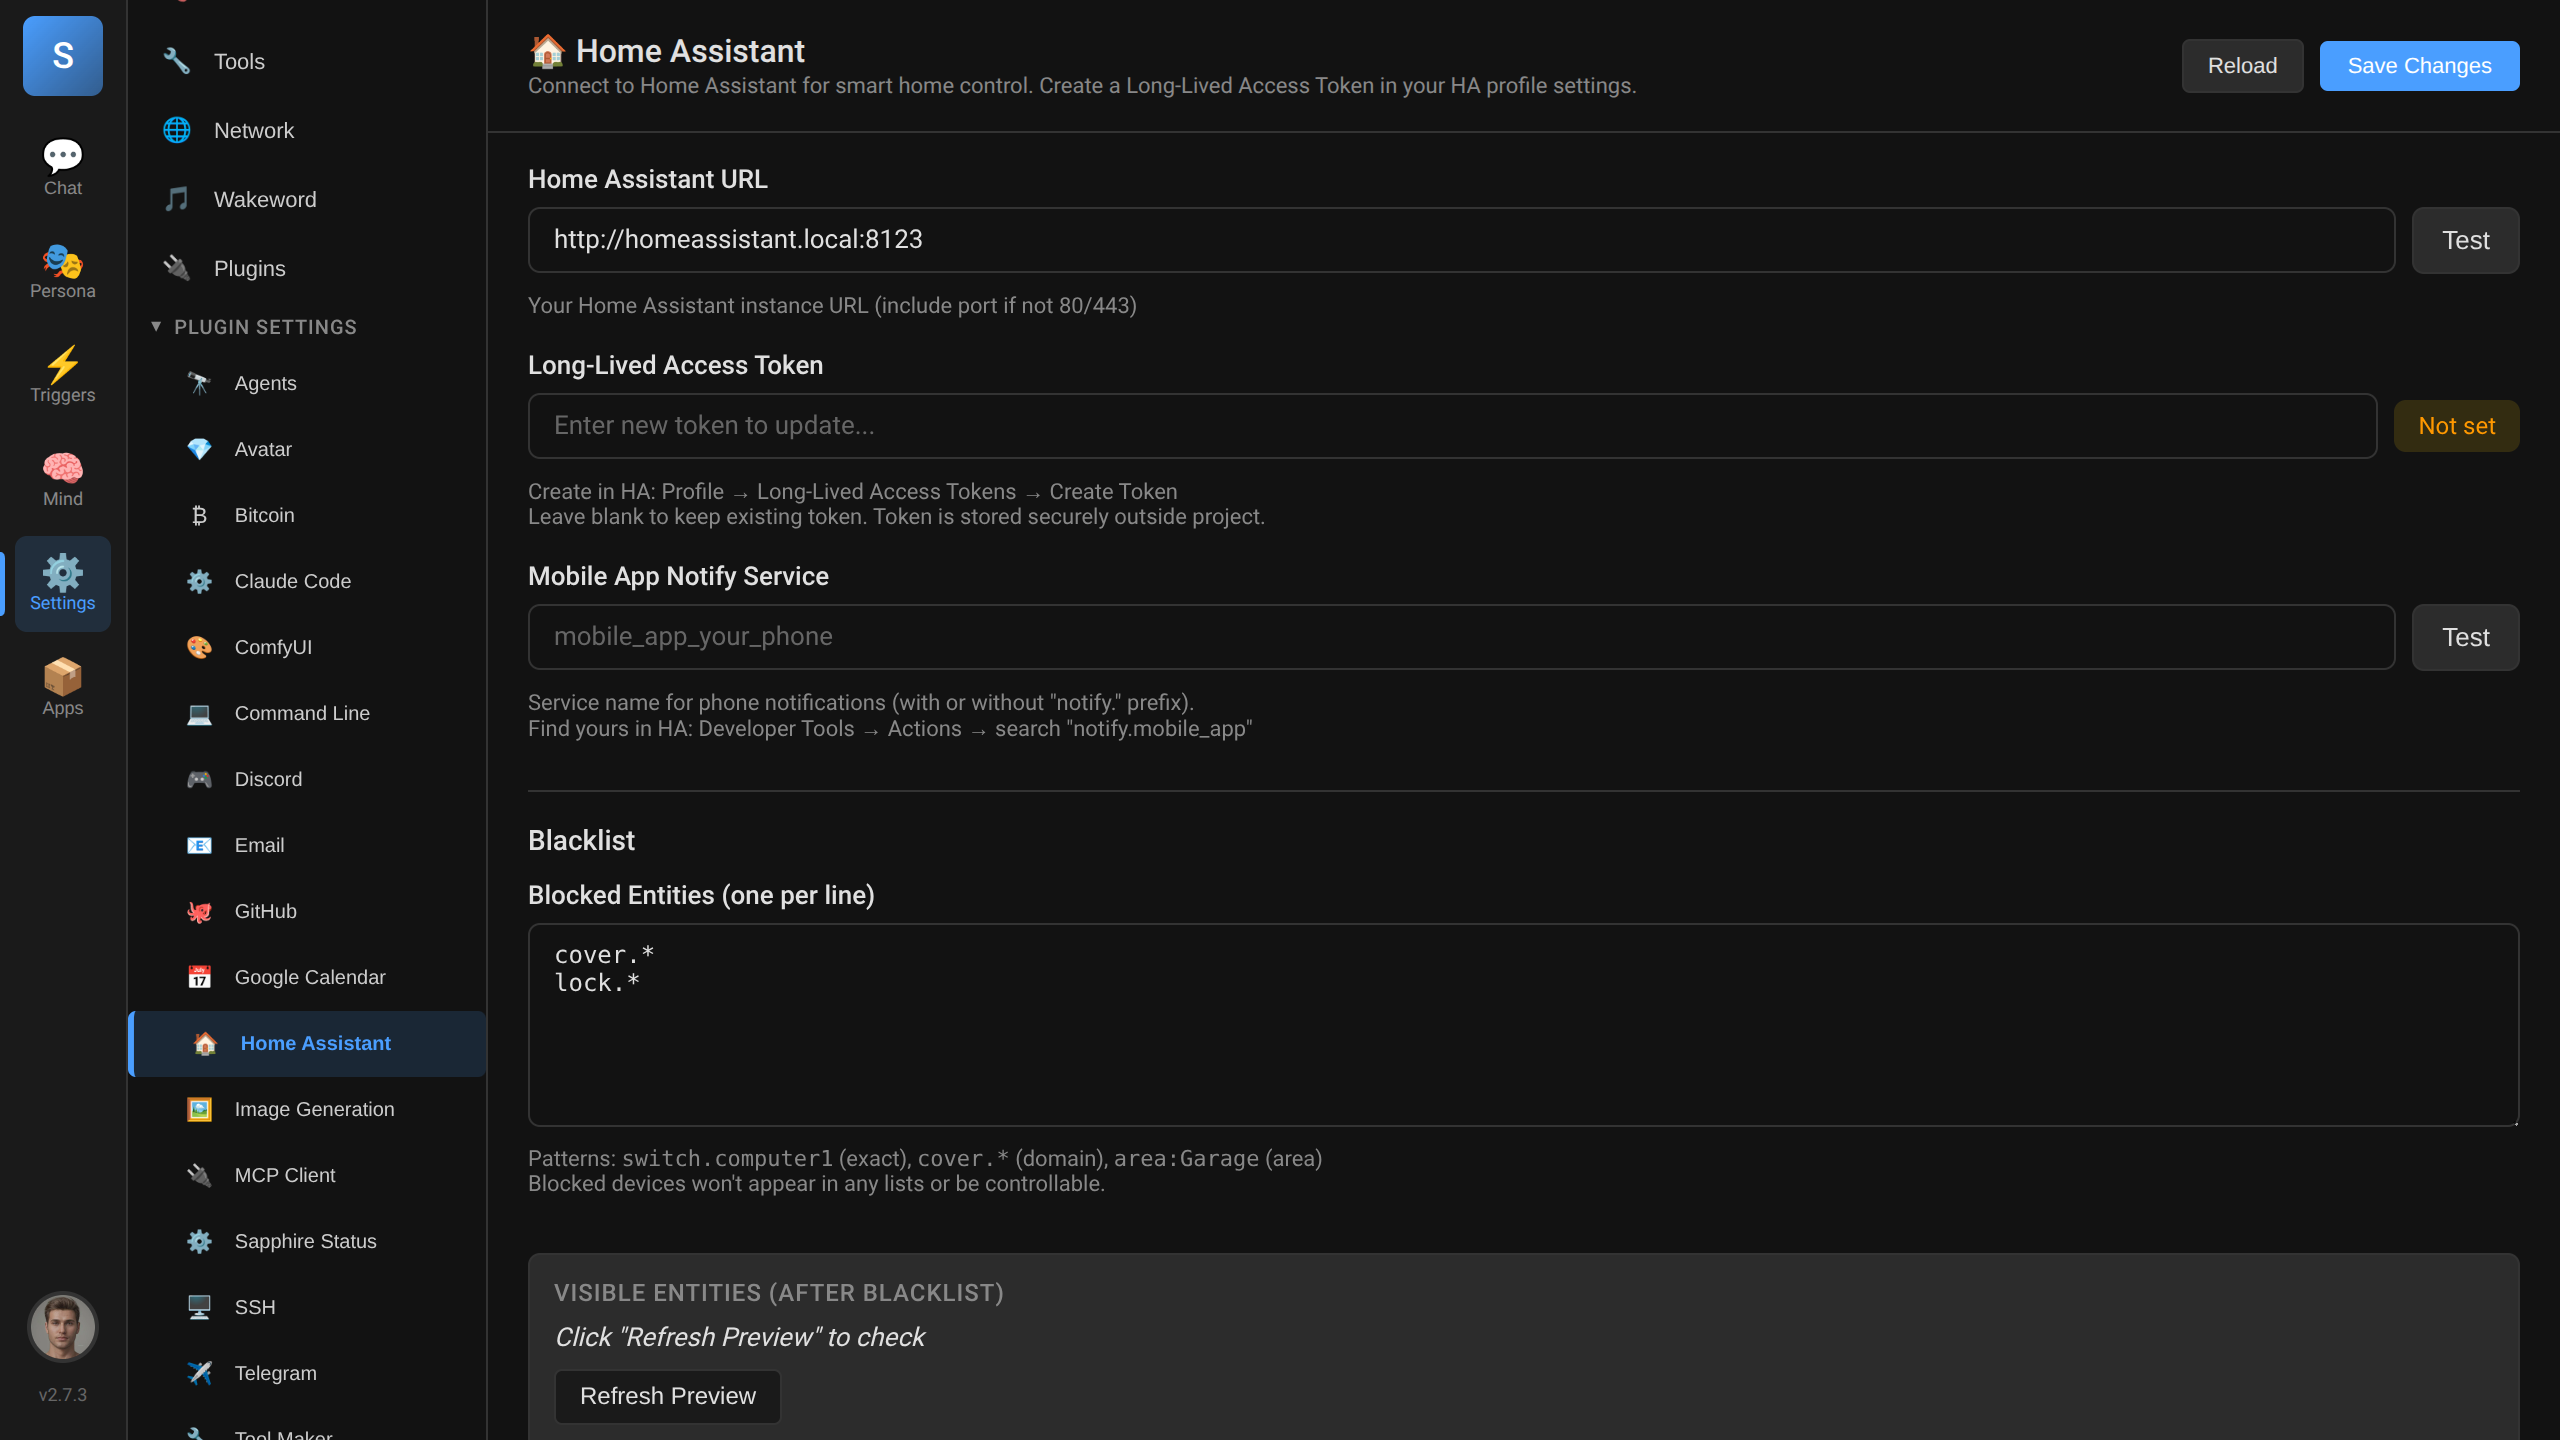Image resolution: width=2560 pixels, height=1440 pixels.
Task: Focus the Home Assistant URL field
Action: (x=1461, y=240)
